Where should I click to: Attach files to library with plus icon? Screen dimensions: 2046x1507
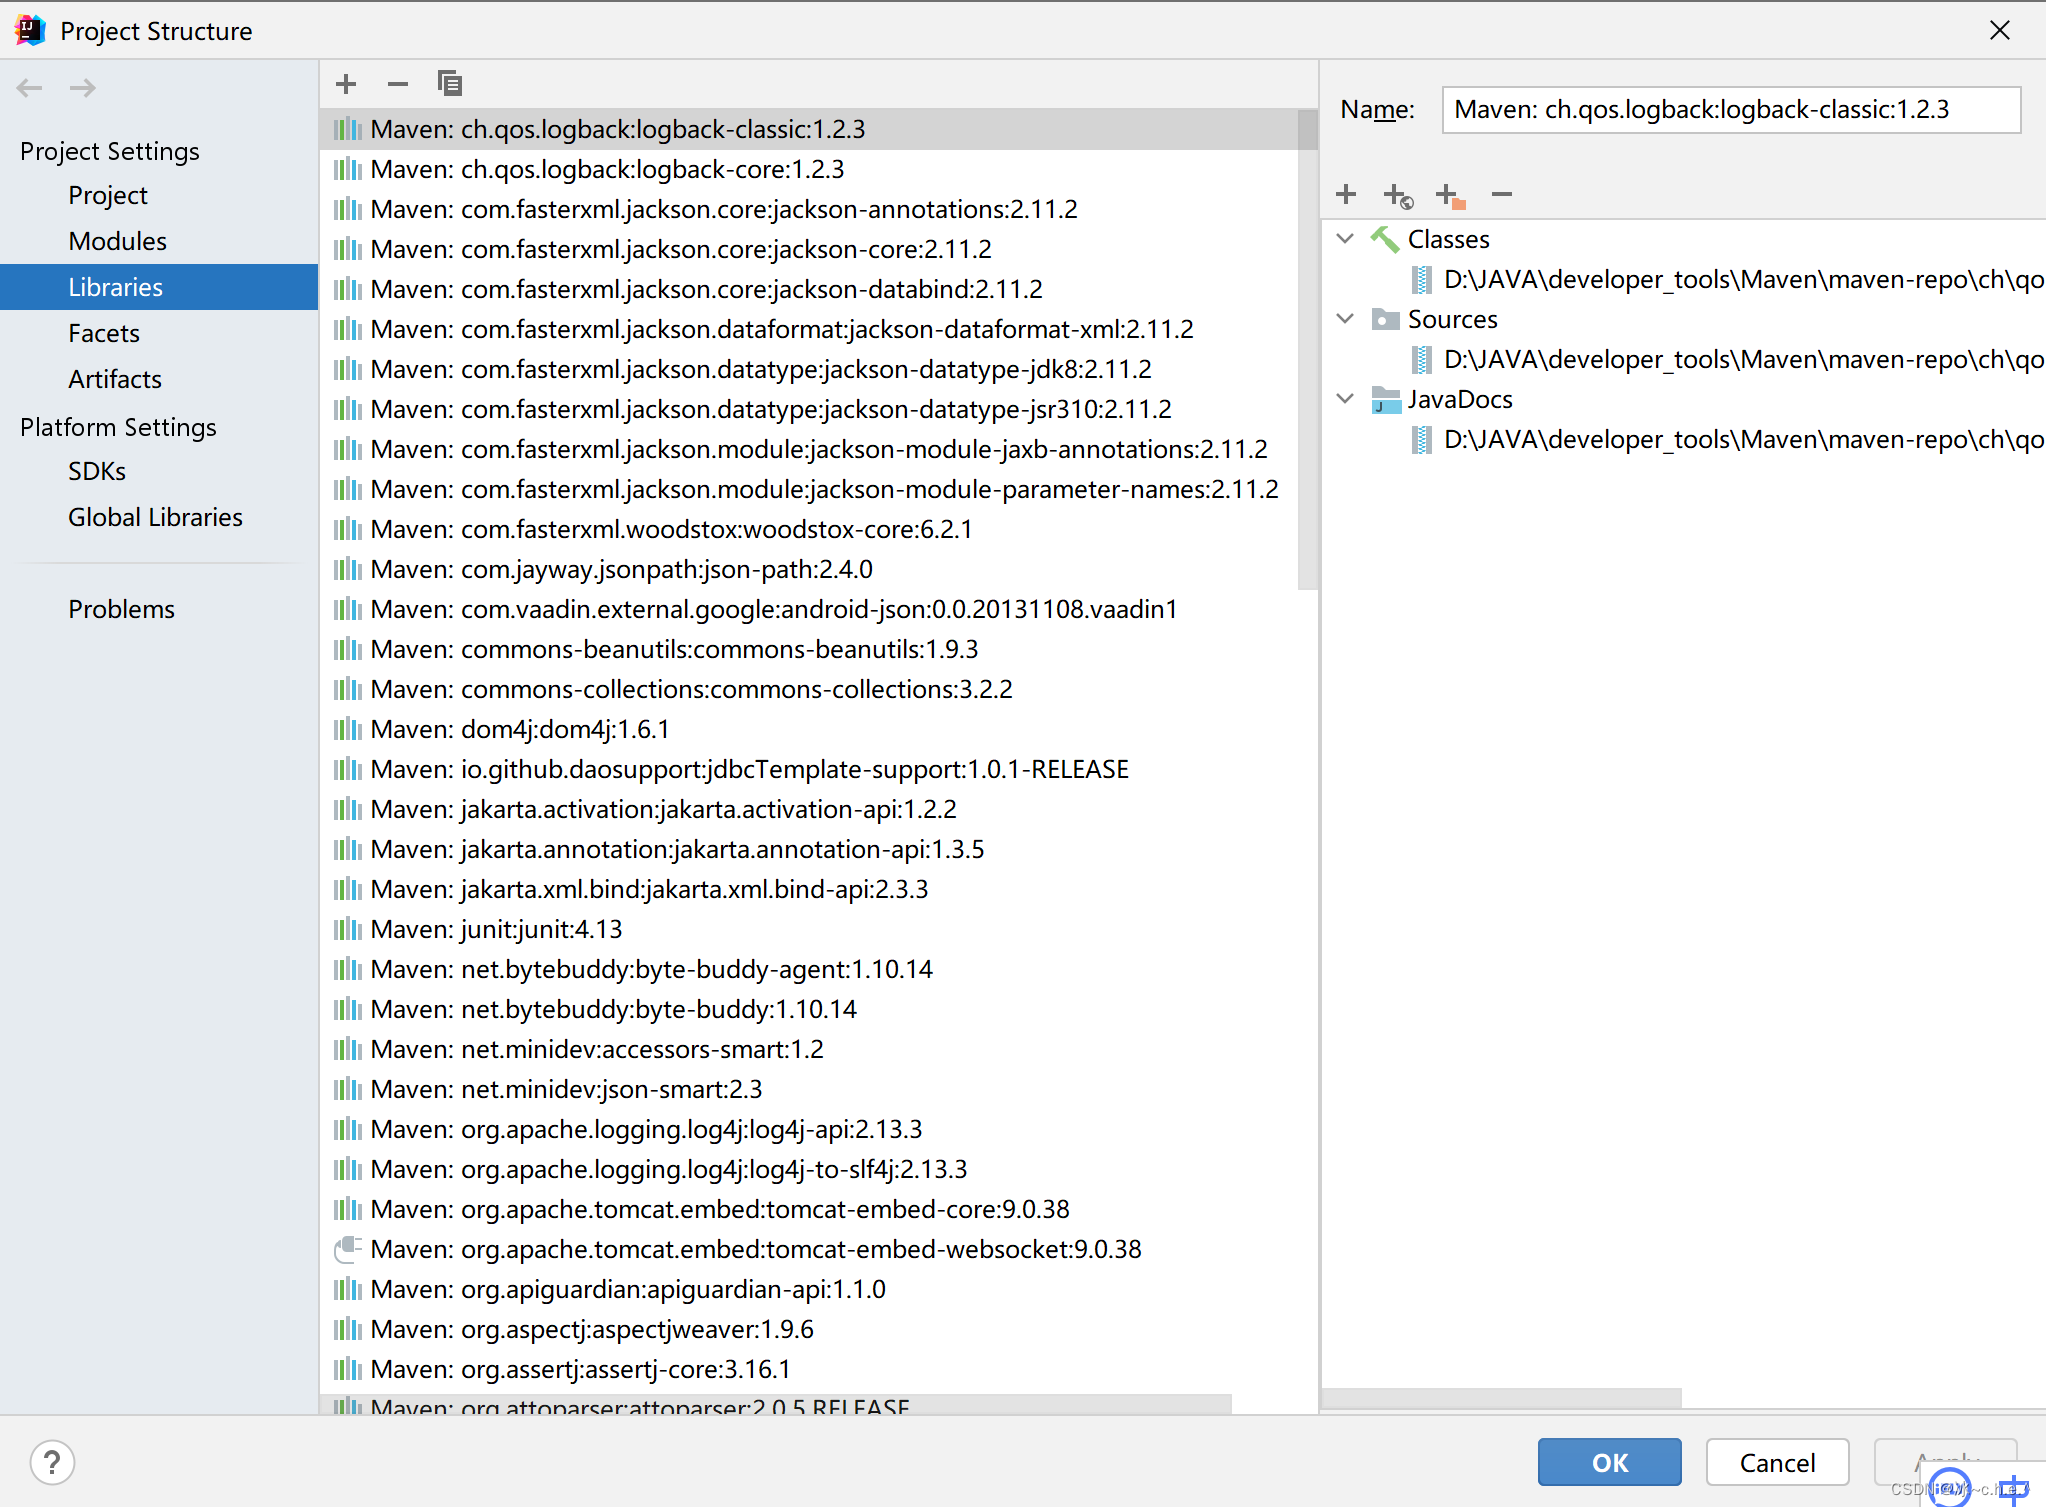1345,194
